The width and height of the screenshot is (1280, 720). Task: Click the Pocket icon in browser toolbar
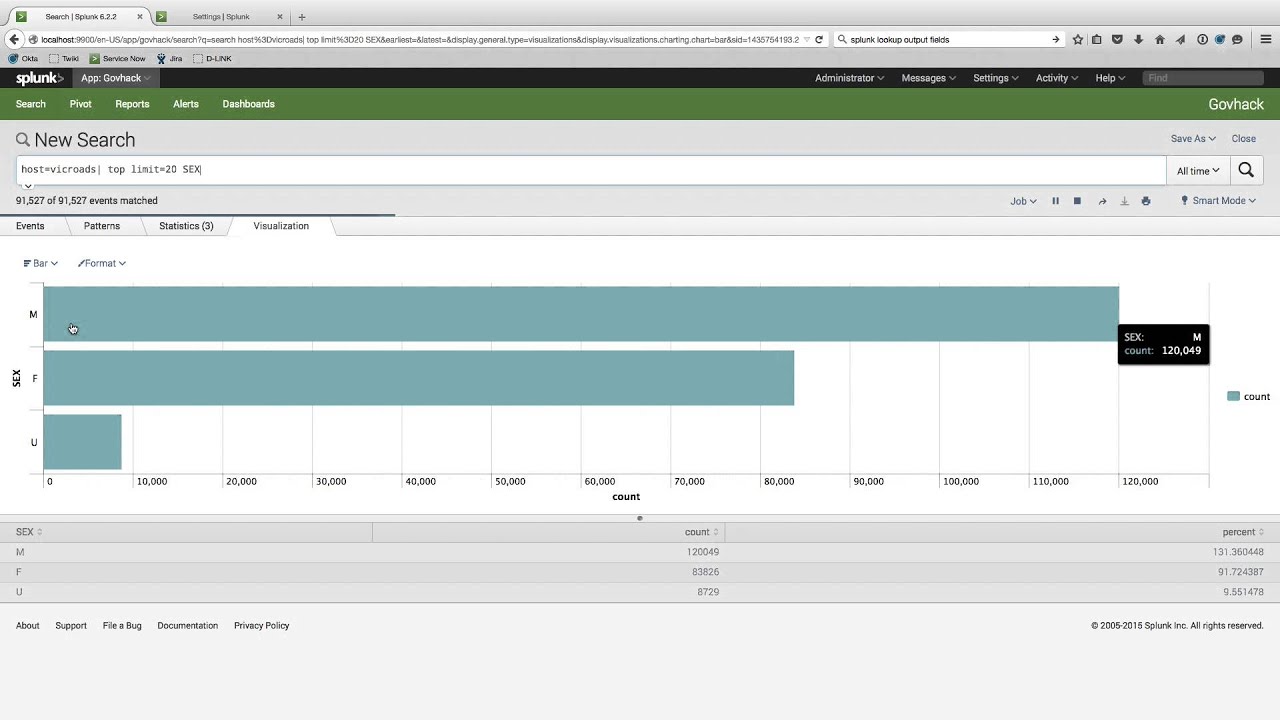tap(1118, 40)
